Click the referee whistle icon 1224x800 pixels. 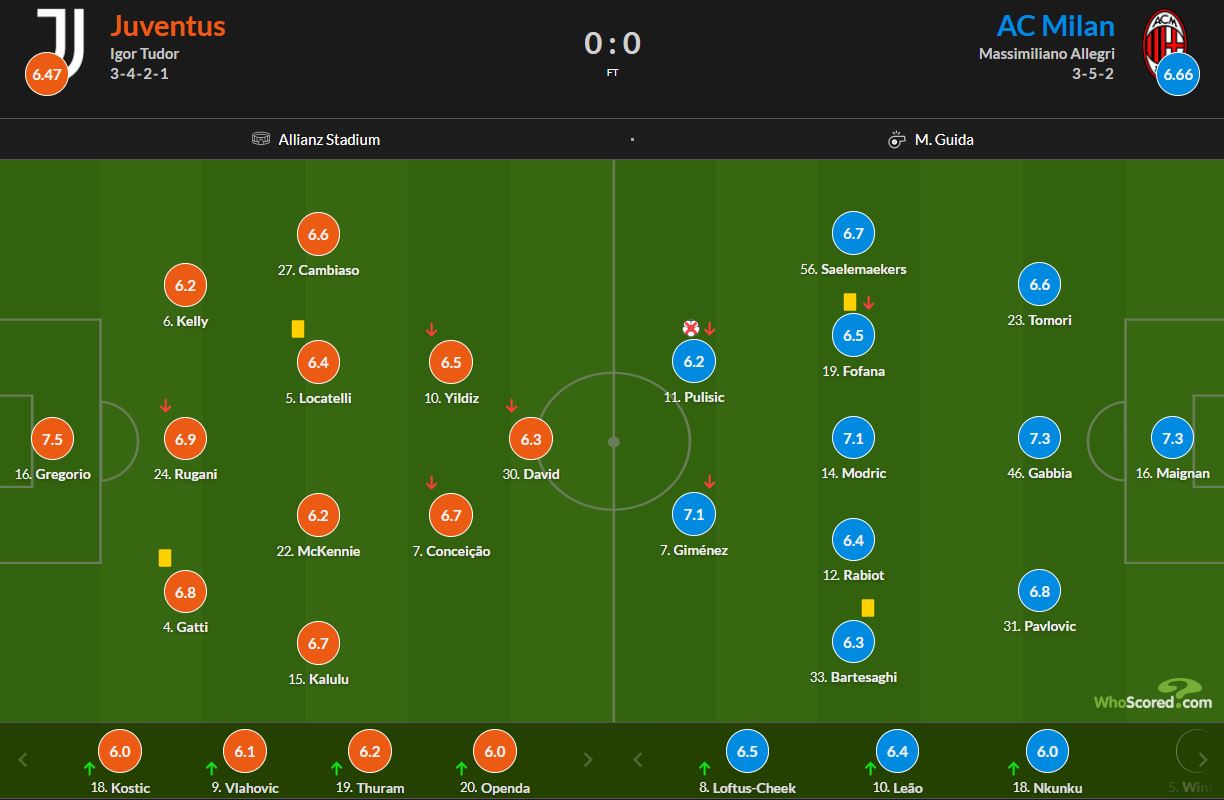tap(896, 139)
